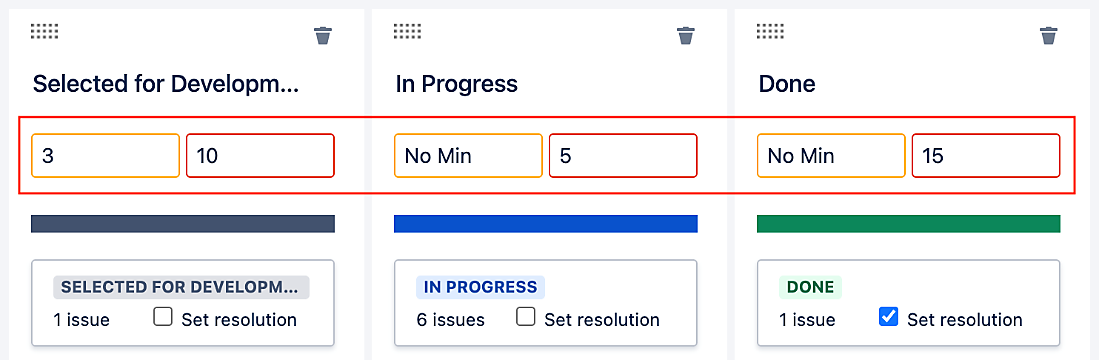
Task: Click the In Progress column drag handle
Action: tap(408, 32)
